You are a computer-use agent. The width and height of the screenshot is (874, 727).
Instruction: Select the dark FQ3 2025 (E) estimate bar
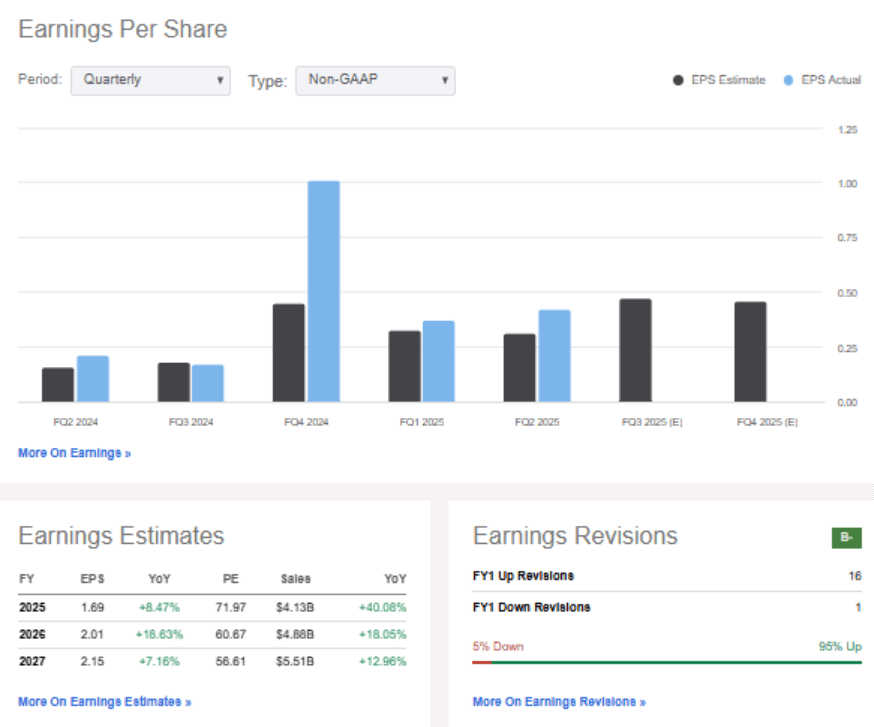pos(635,350)
